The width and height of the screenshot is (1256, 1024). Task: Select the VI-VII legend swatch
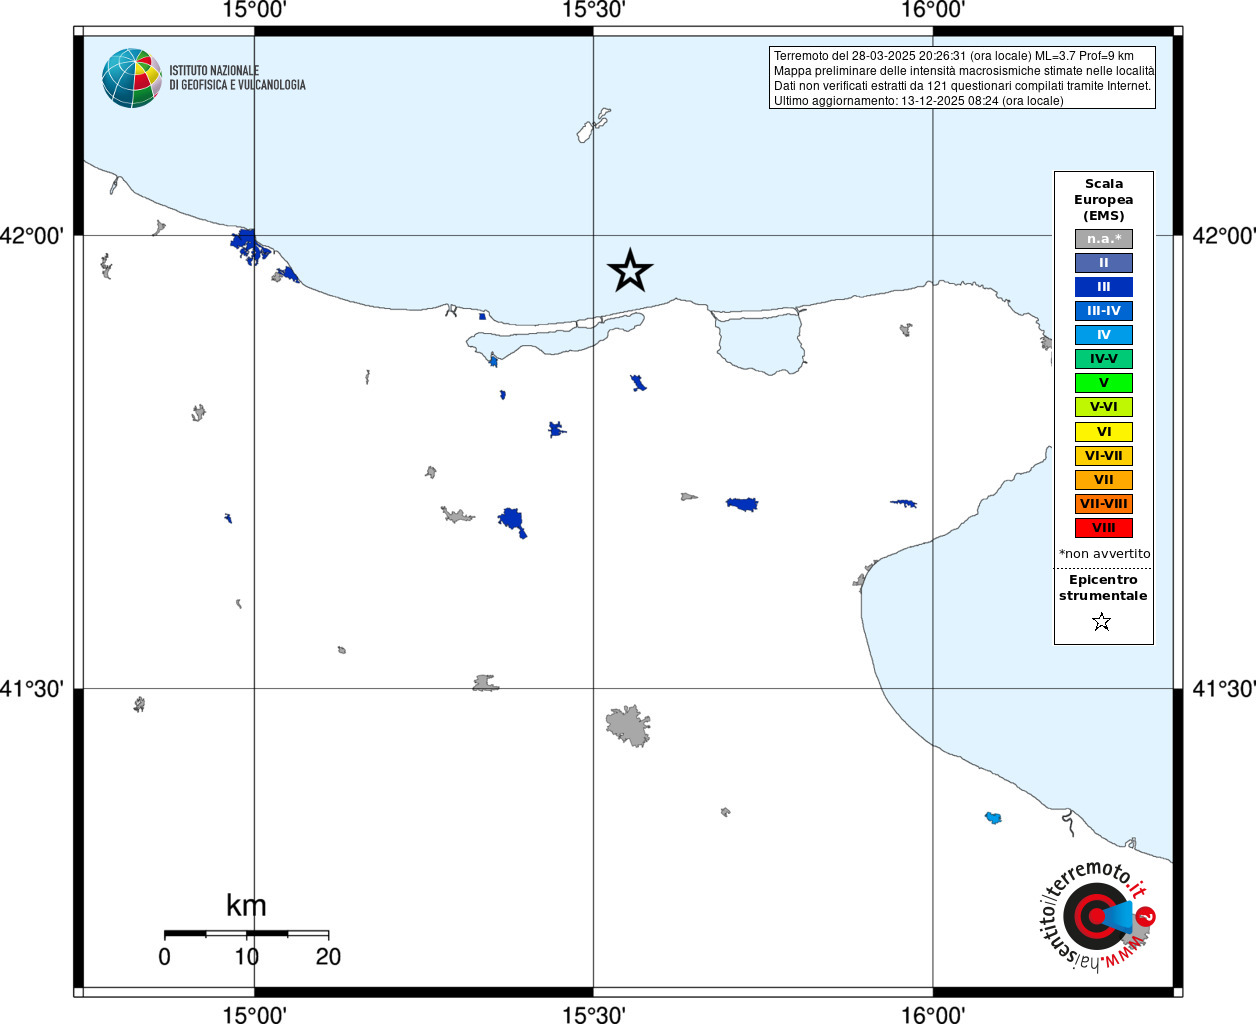pos(1104,456)
